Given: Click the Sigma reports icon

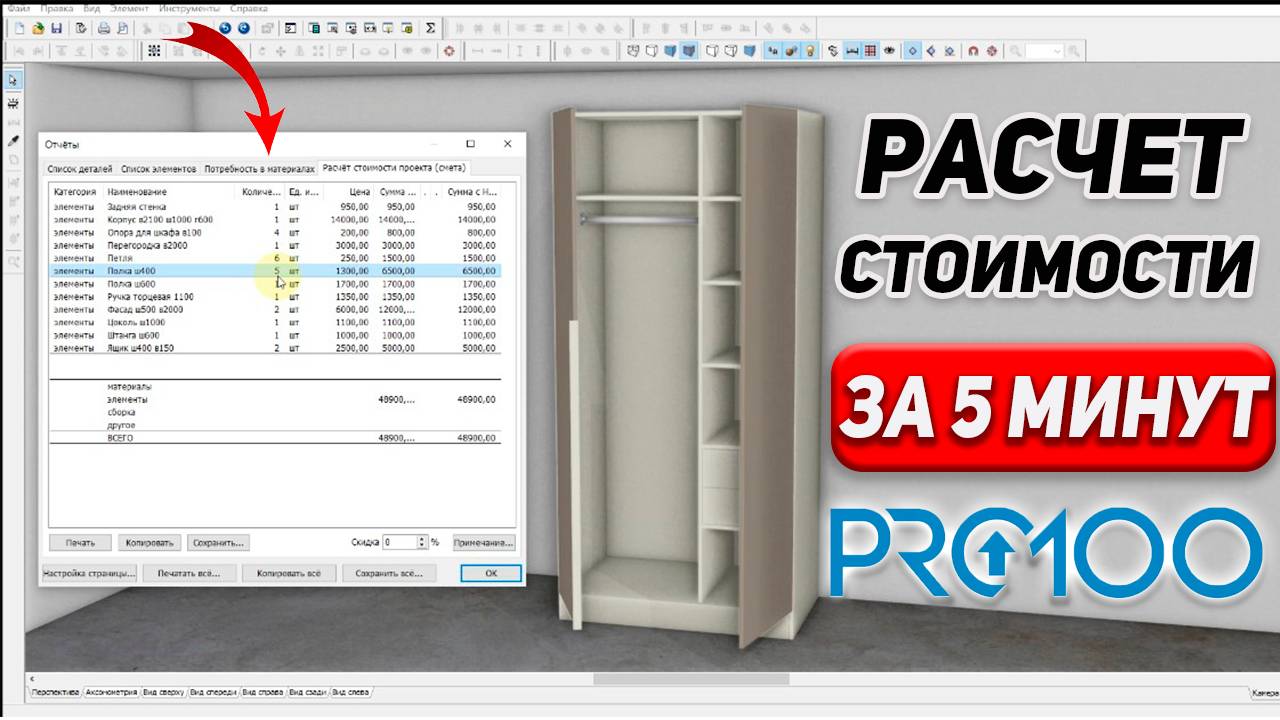Looking at the screenshot, I should point(430,28).
